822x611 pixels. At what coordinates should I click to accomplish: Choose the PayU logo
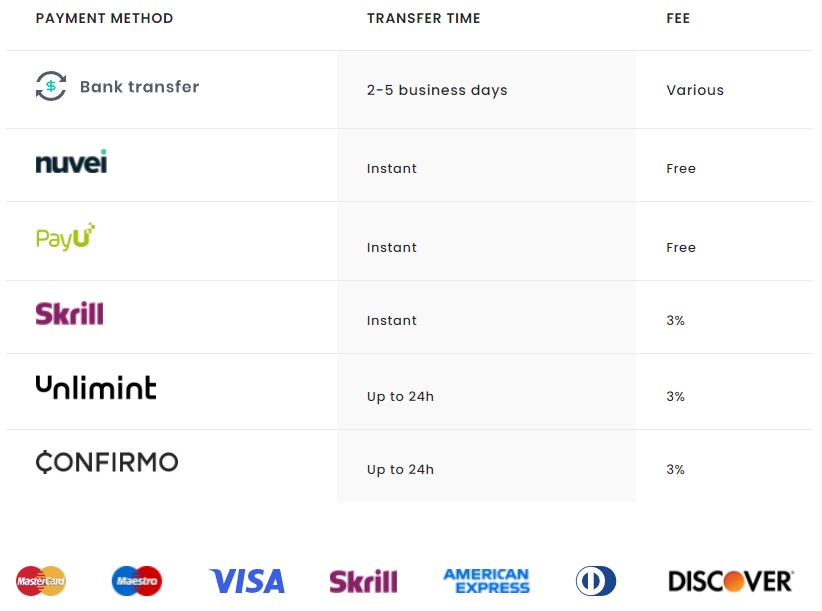tap(65, 237)
